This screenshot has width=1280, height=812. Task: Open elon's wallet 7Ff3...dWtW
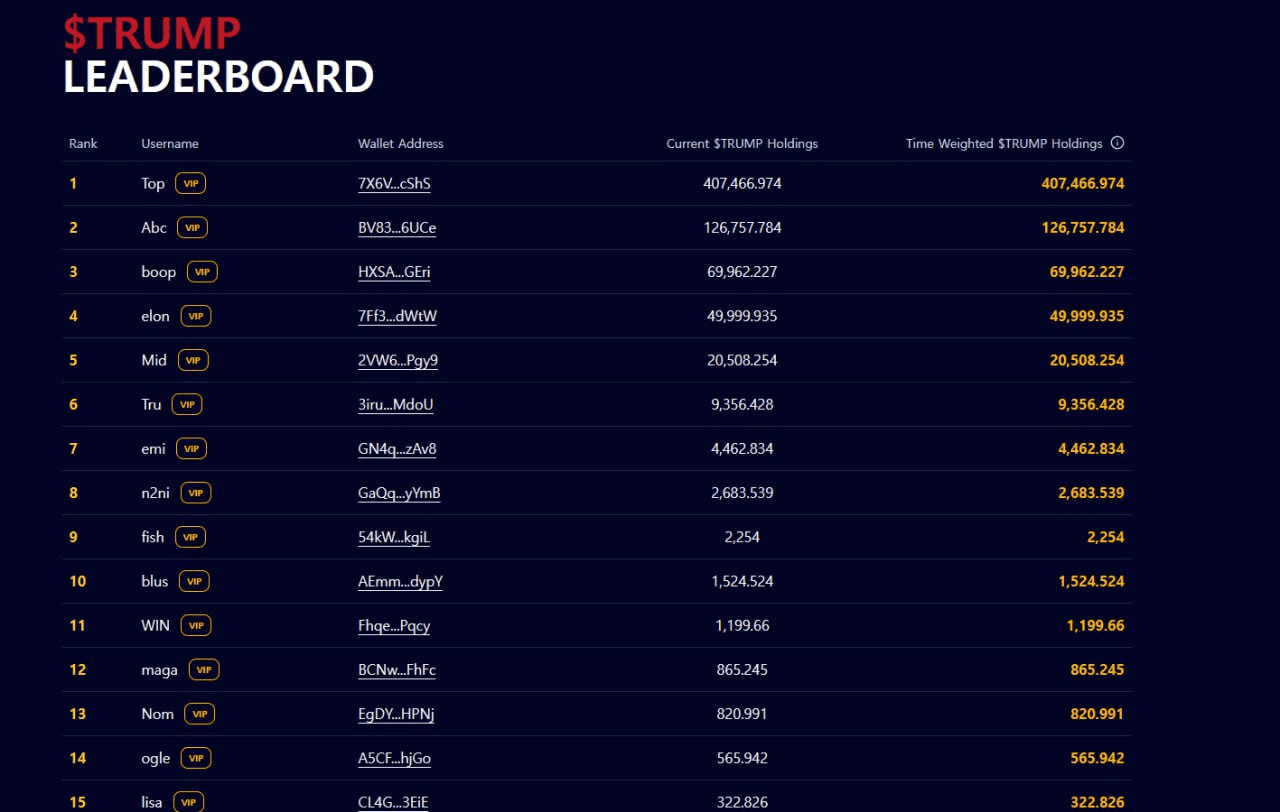397,316
